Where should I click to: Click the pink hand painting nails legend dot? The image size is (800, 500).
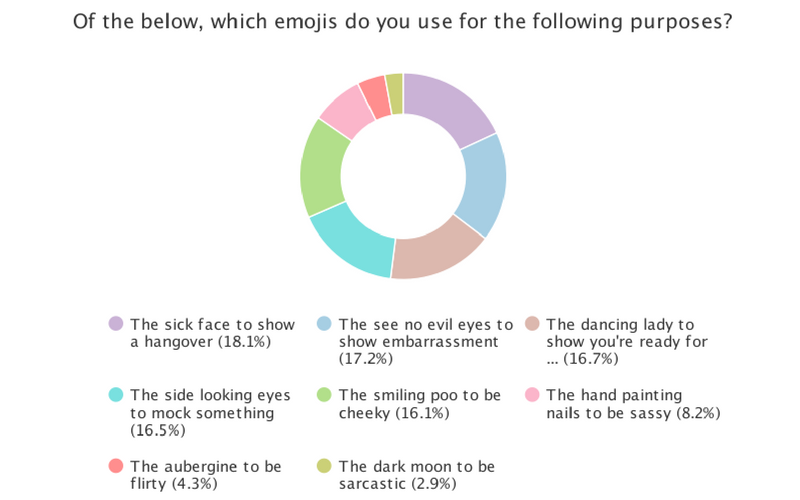coord(532,395)
